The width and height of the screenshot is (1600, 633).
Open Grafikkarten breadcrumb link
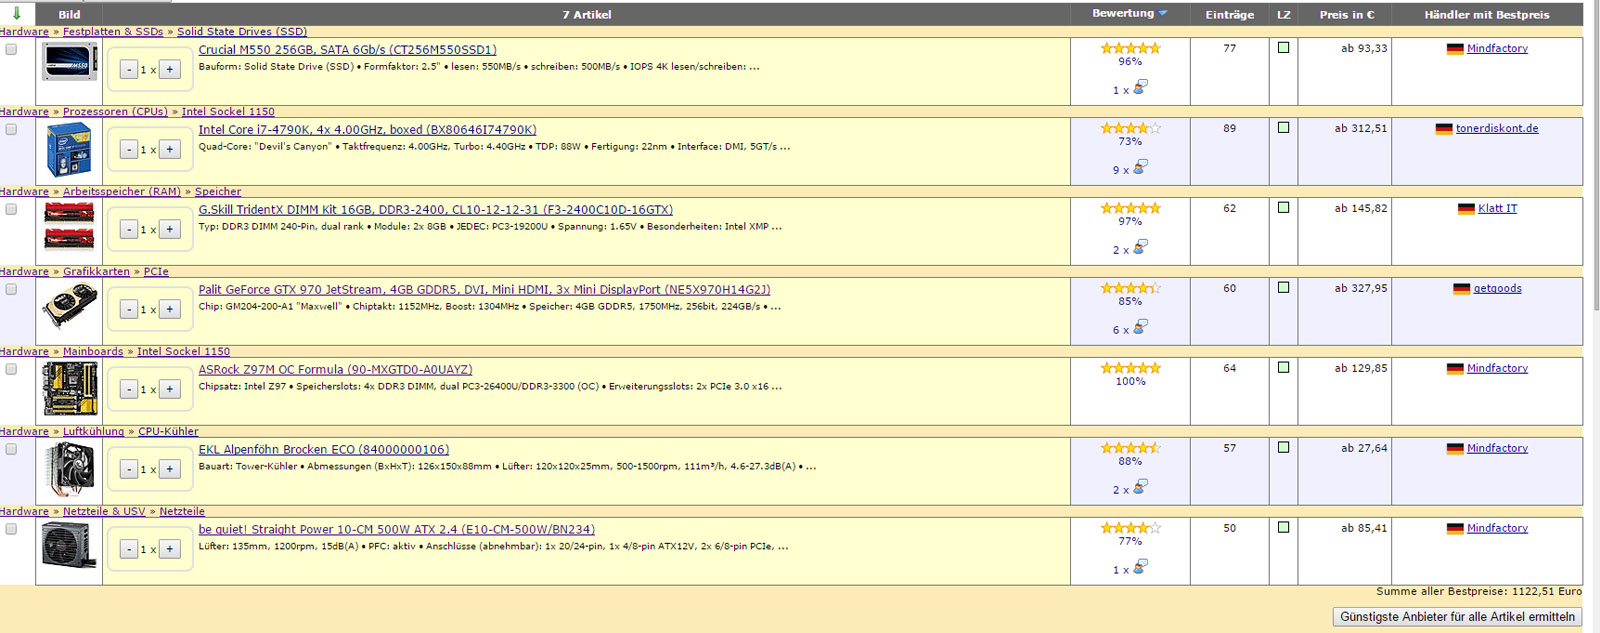pos(96,272)
